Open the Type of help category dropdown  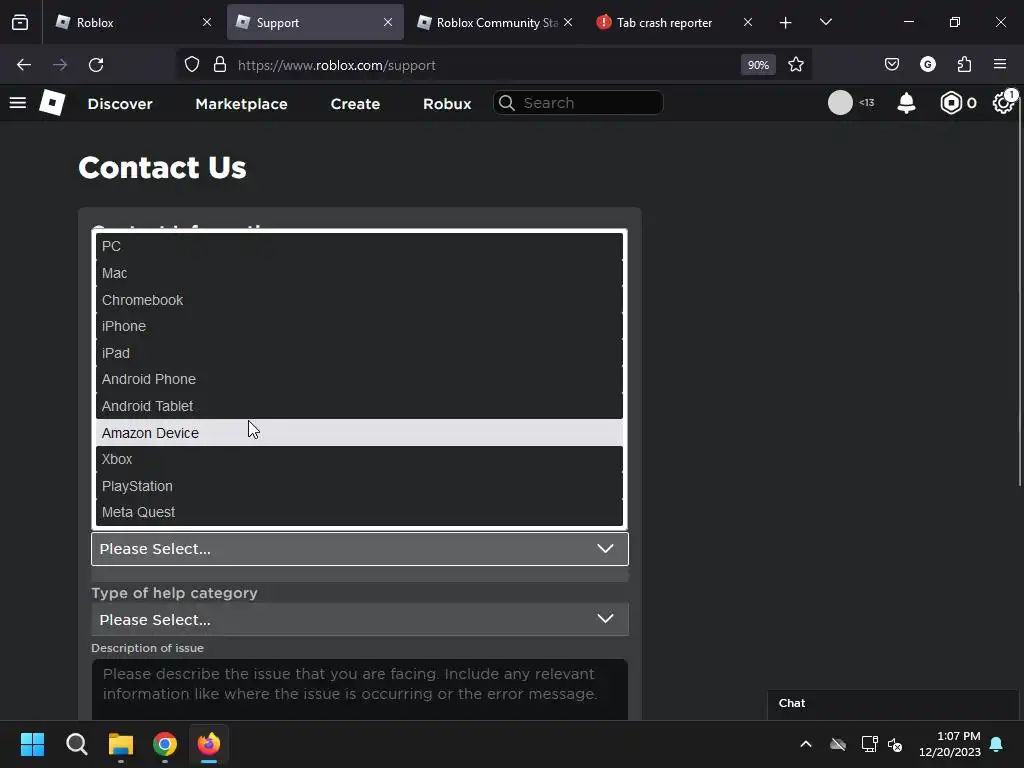pos(360,619)
